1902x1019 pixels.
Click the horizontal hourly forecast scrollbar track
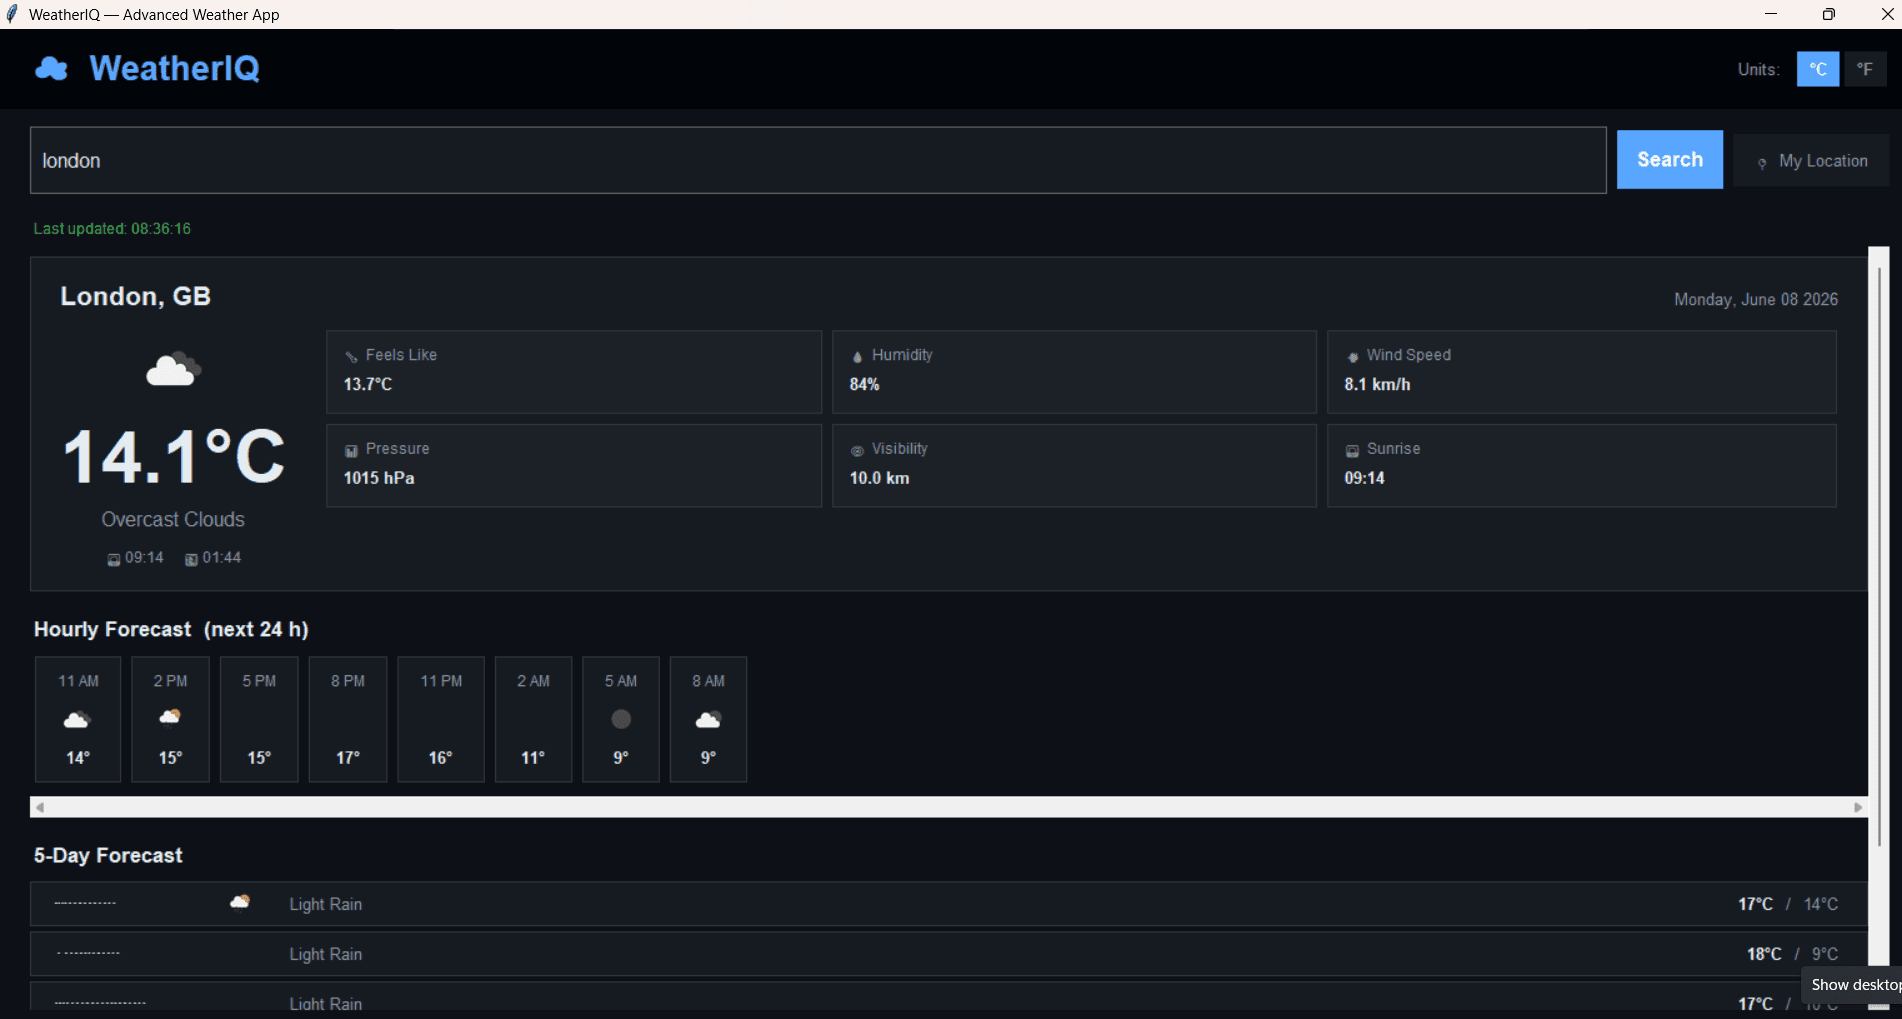[949, 807]
